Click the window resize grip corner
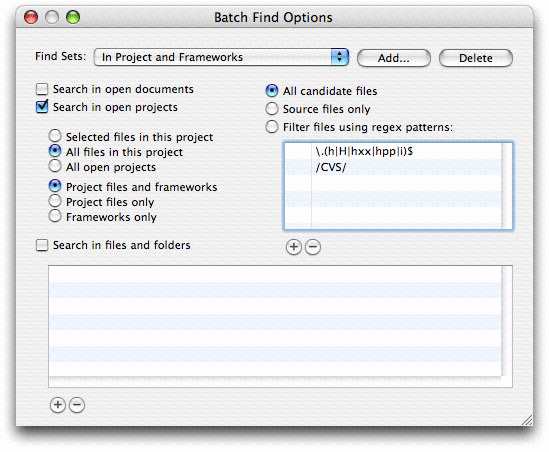Screen dimensions: 549x452 click(527, 420)
